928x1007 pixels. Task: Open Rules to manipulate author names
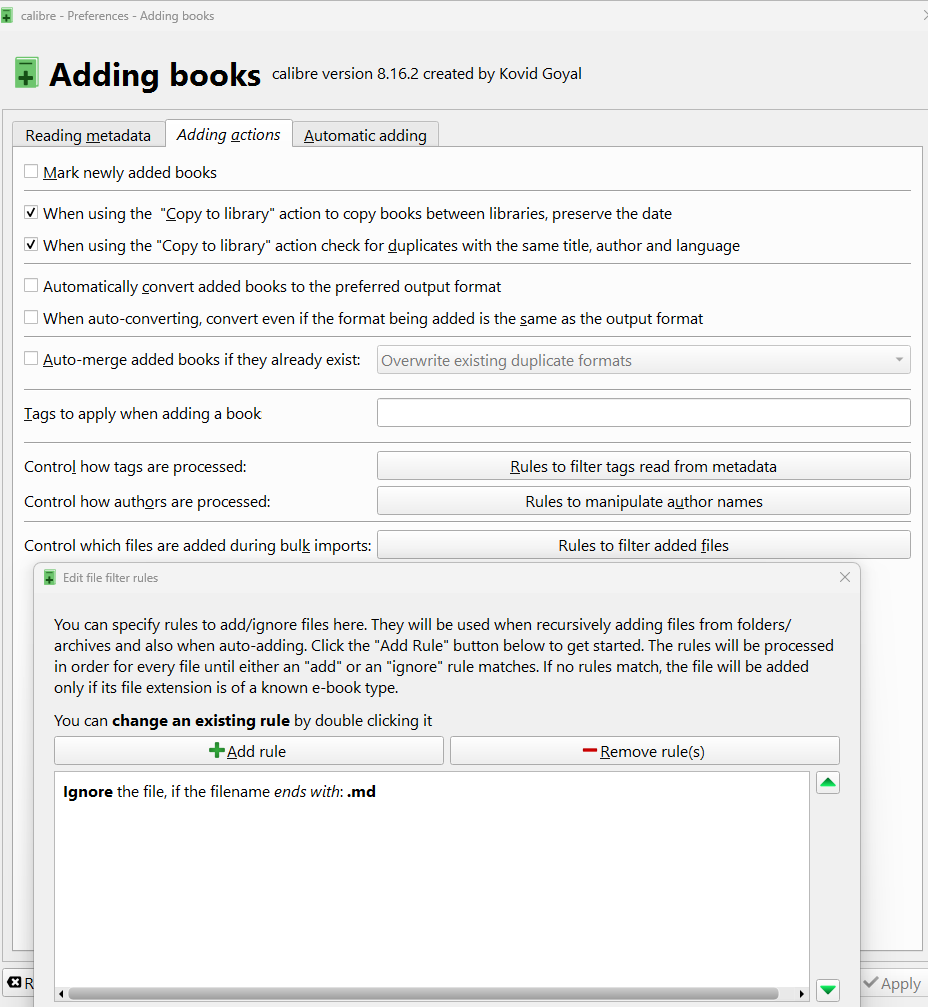643,502
